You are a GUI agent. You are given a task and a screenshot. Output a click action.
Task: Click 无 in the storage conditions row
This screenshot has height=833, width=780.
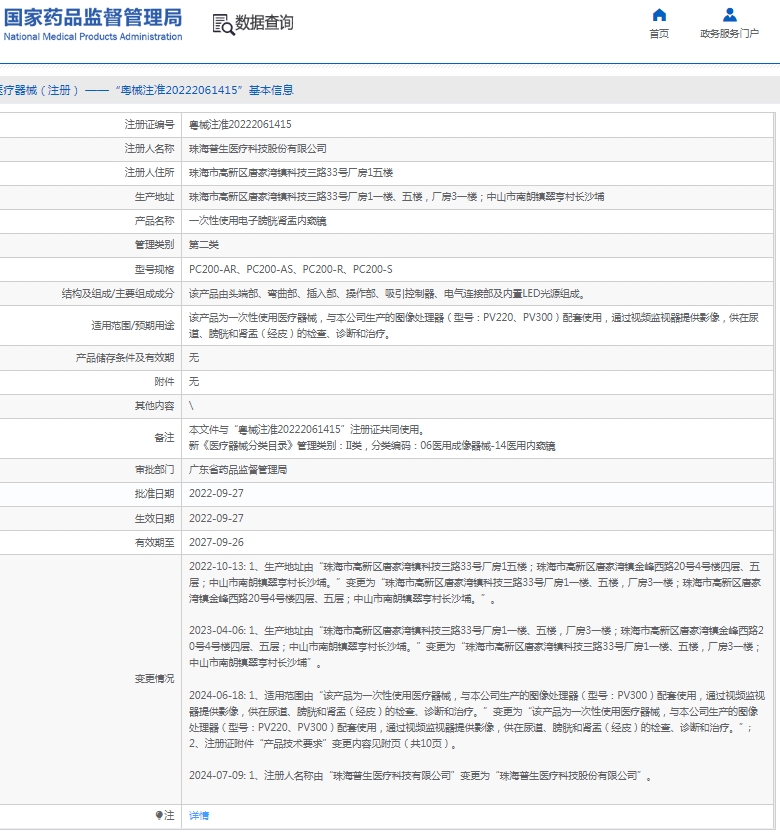pos(194,358)
